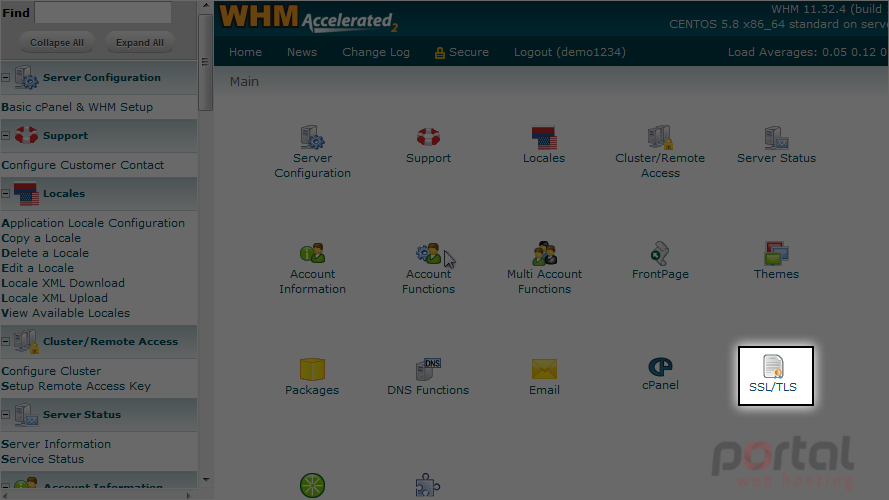Collapse the Support sidebar section
Viewport: 889px width, 500px height.
tap(6, 135)
